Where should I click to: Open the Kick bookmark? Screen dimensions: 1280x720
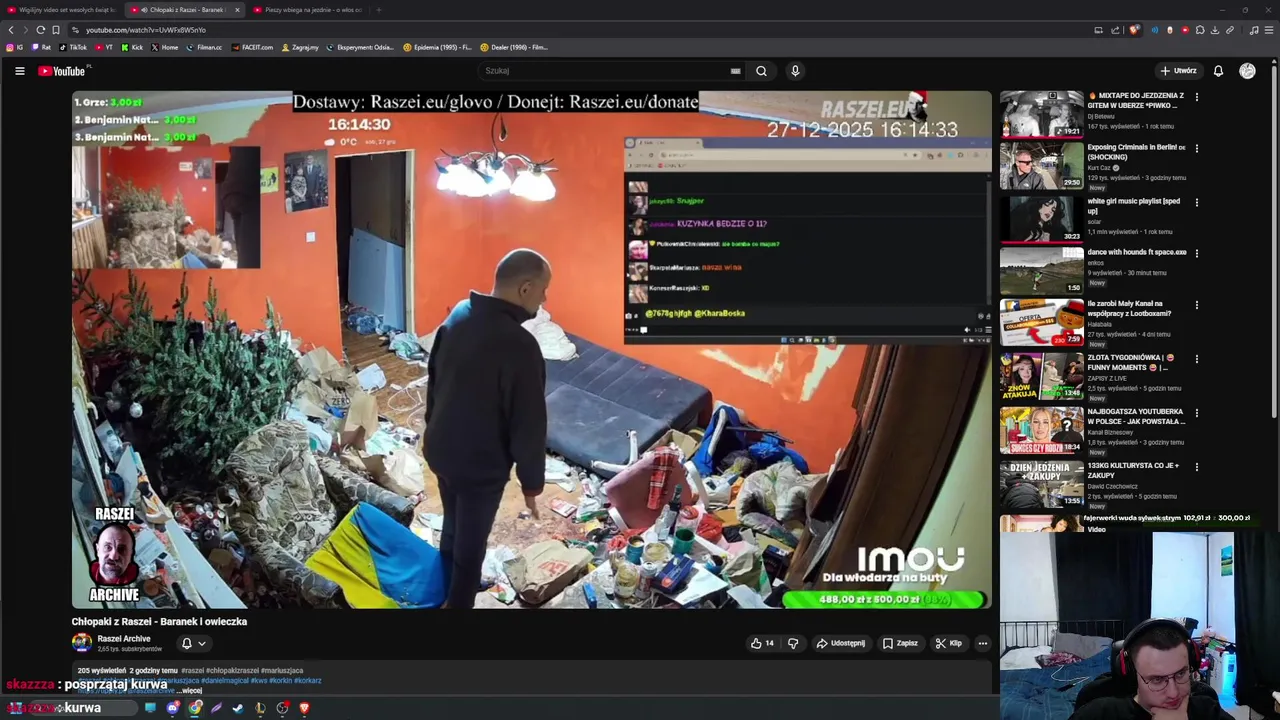pyautogui.click(x=132, y=47)
